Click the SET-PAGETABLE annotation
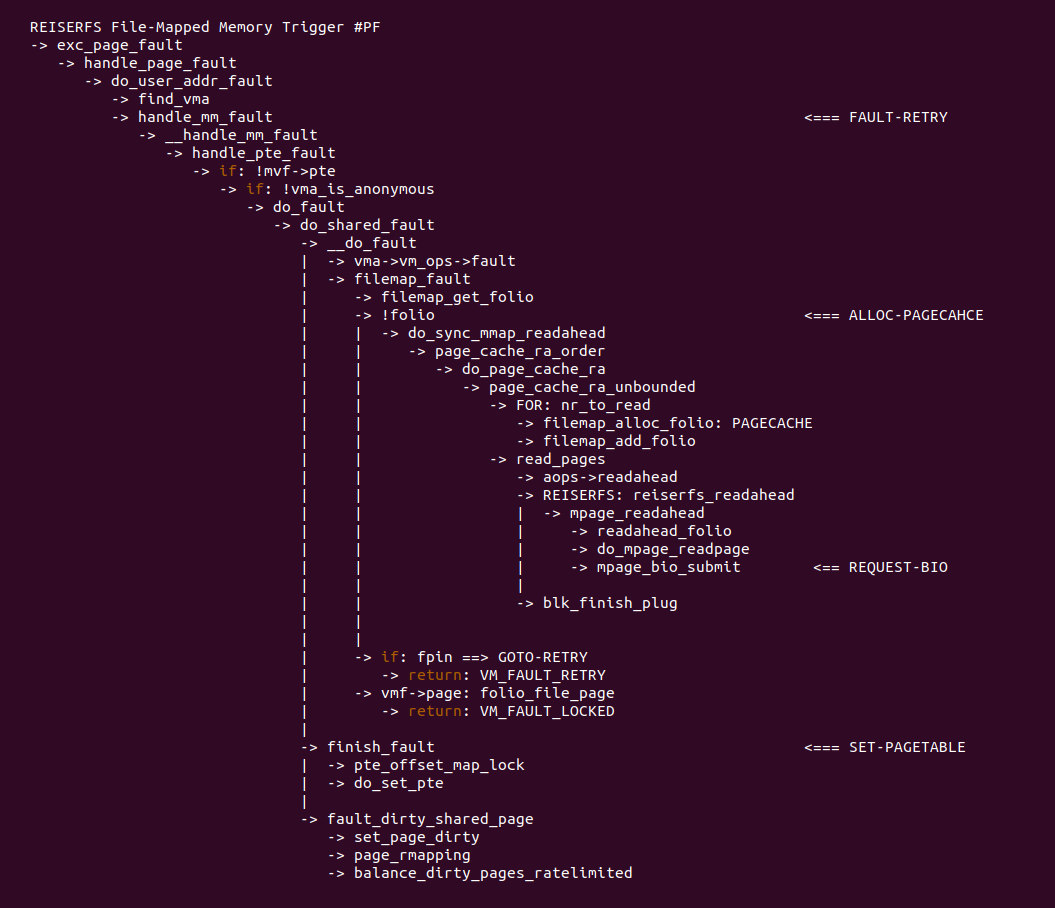The width and height of the screenshot is (1055, 908). coord(906,747)
